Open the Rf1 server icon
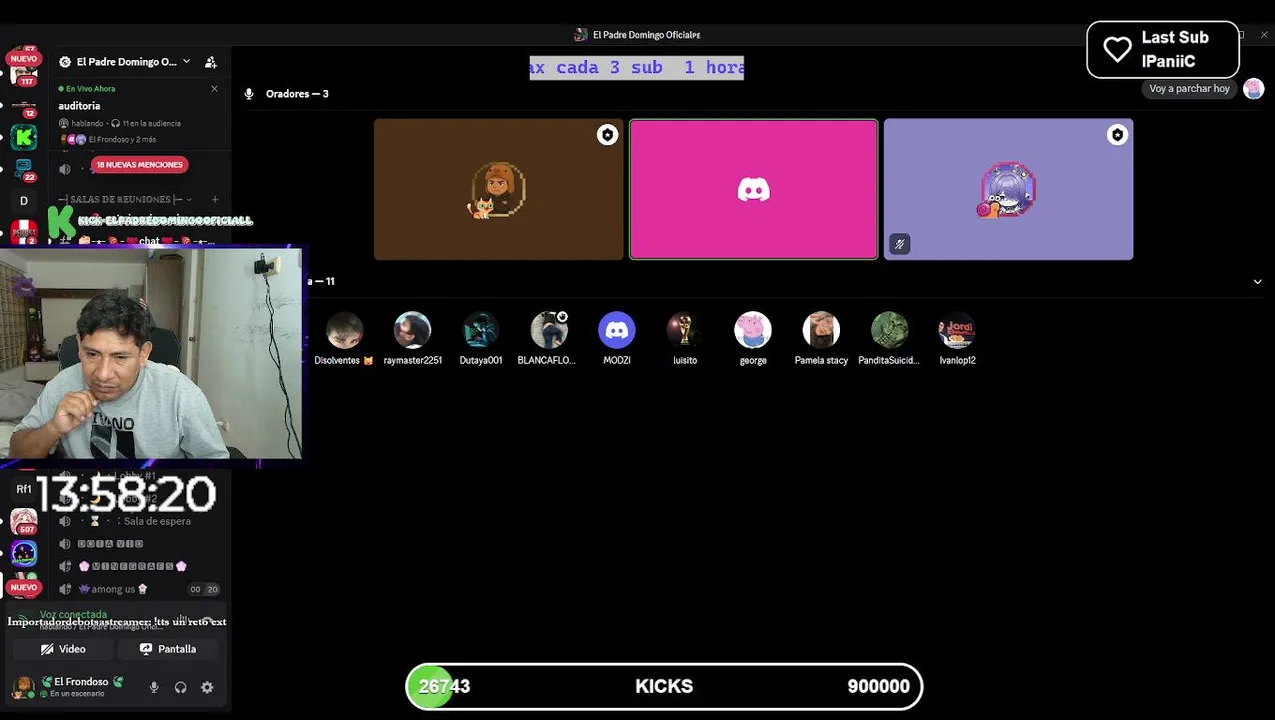The width and height of the screenshot is (1275, 720). point(24,489)
